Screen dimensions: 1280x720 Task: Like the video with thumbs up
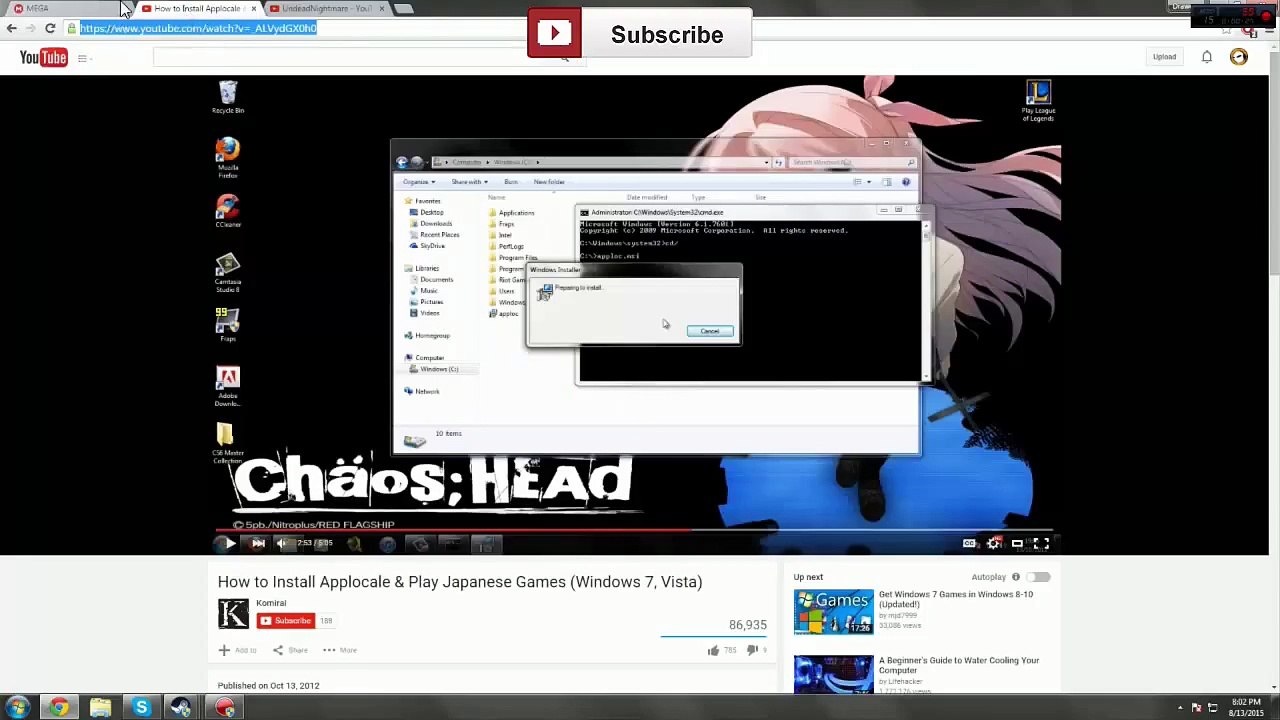(x=713, y=650)
